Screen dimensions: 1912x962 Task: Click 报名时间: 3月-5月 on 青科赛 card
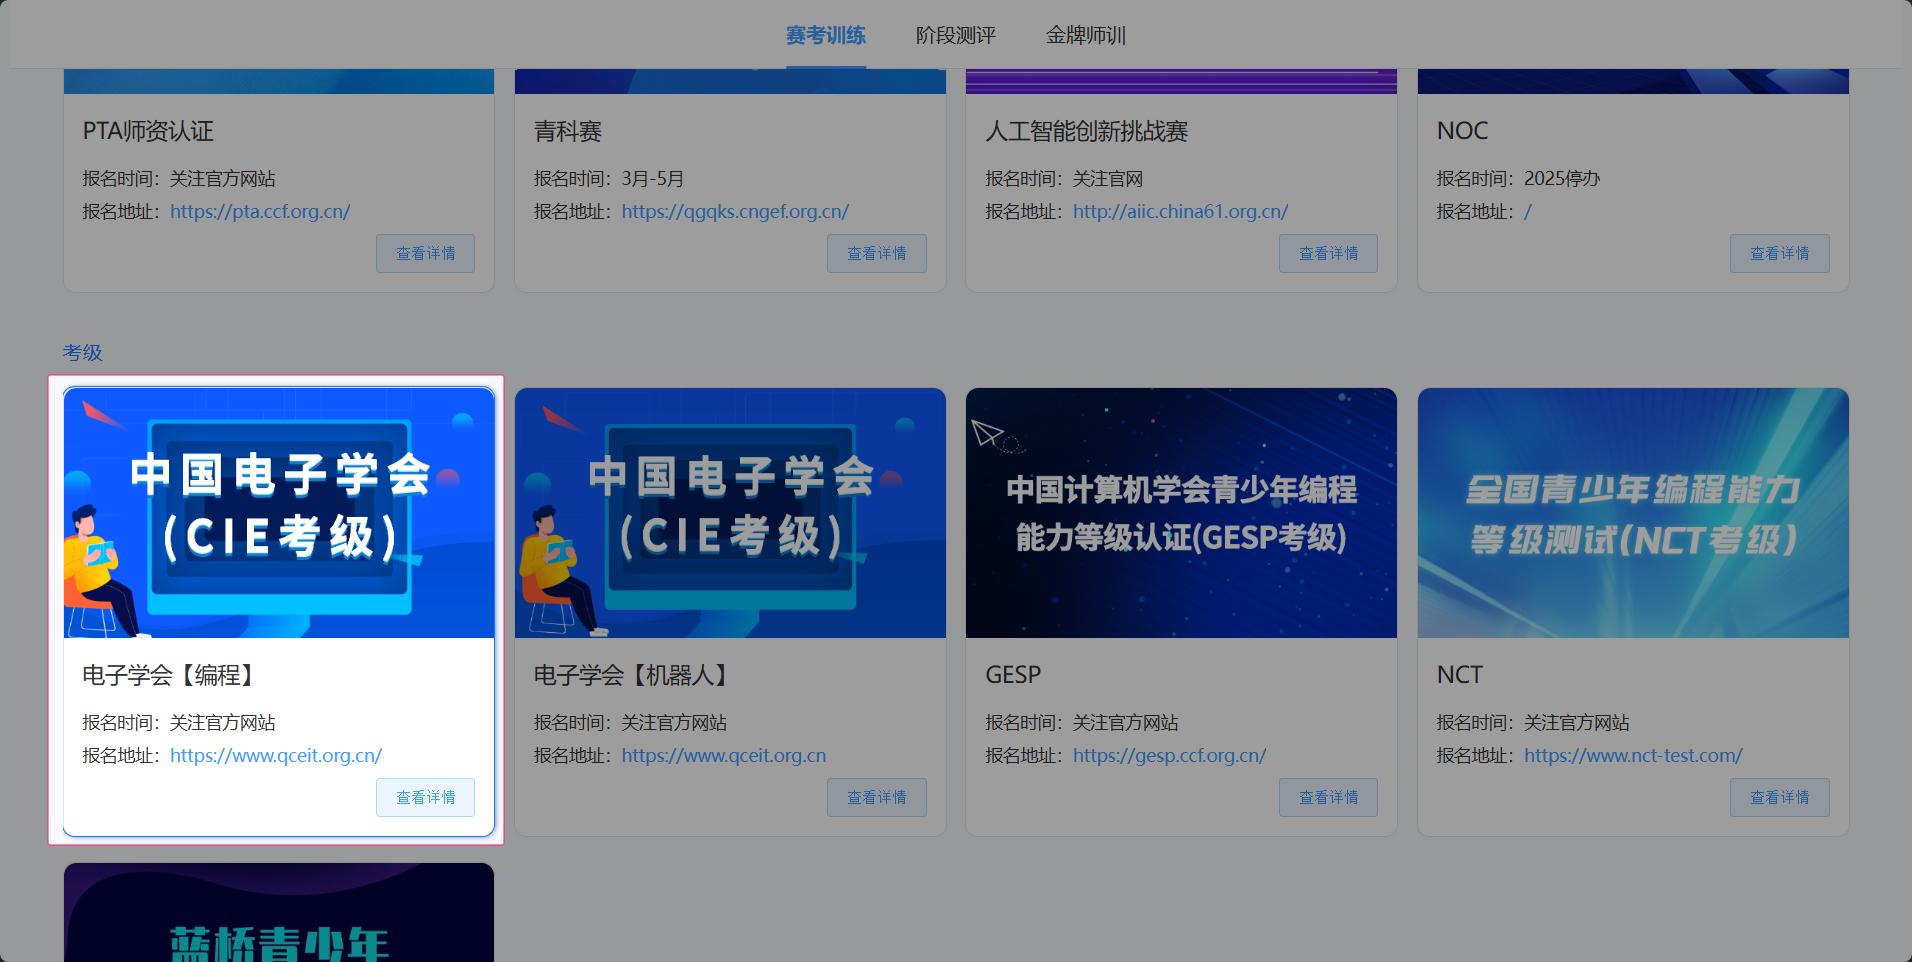coord(609,179)
